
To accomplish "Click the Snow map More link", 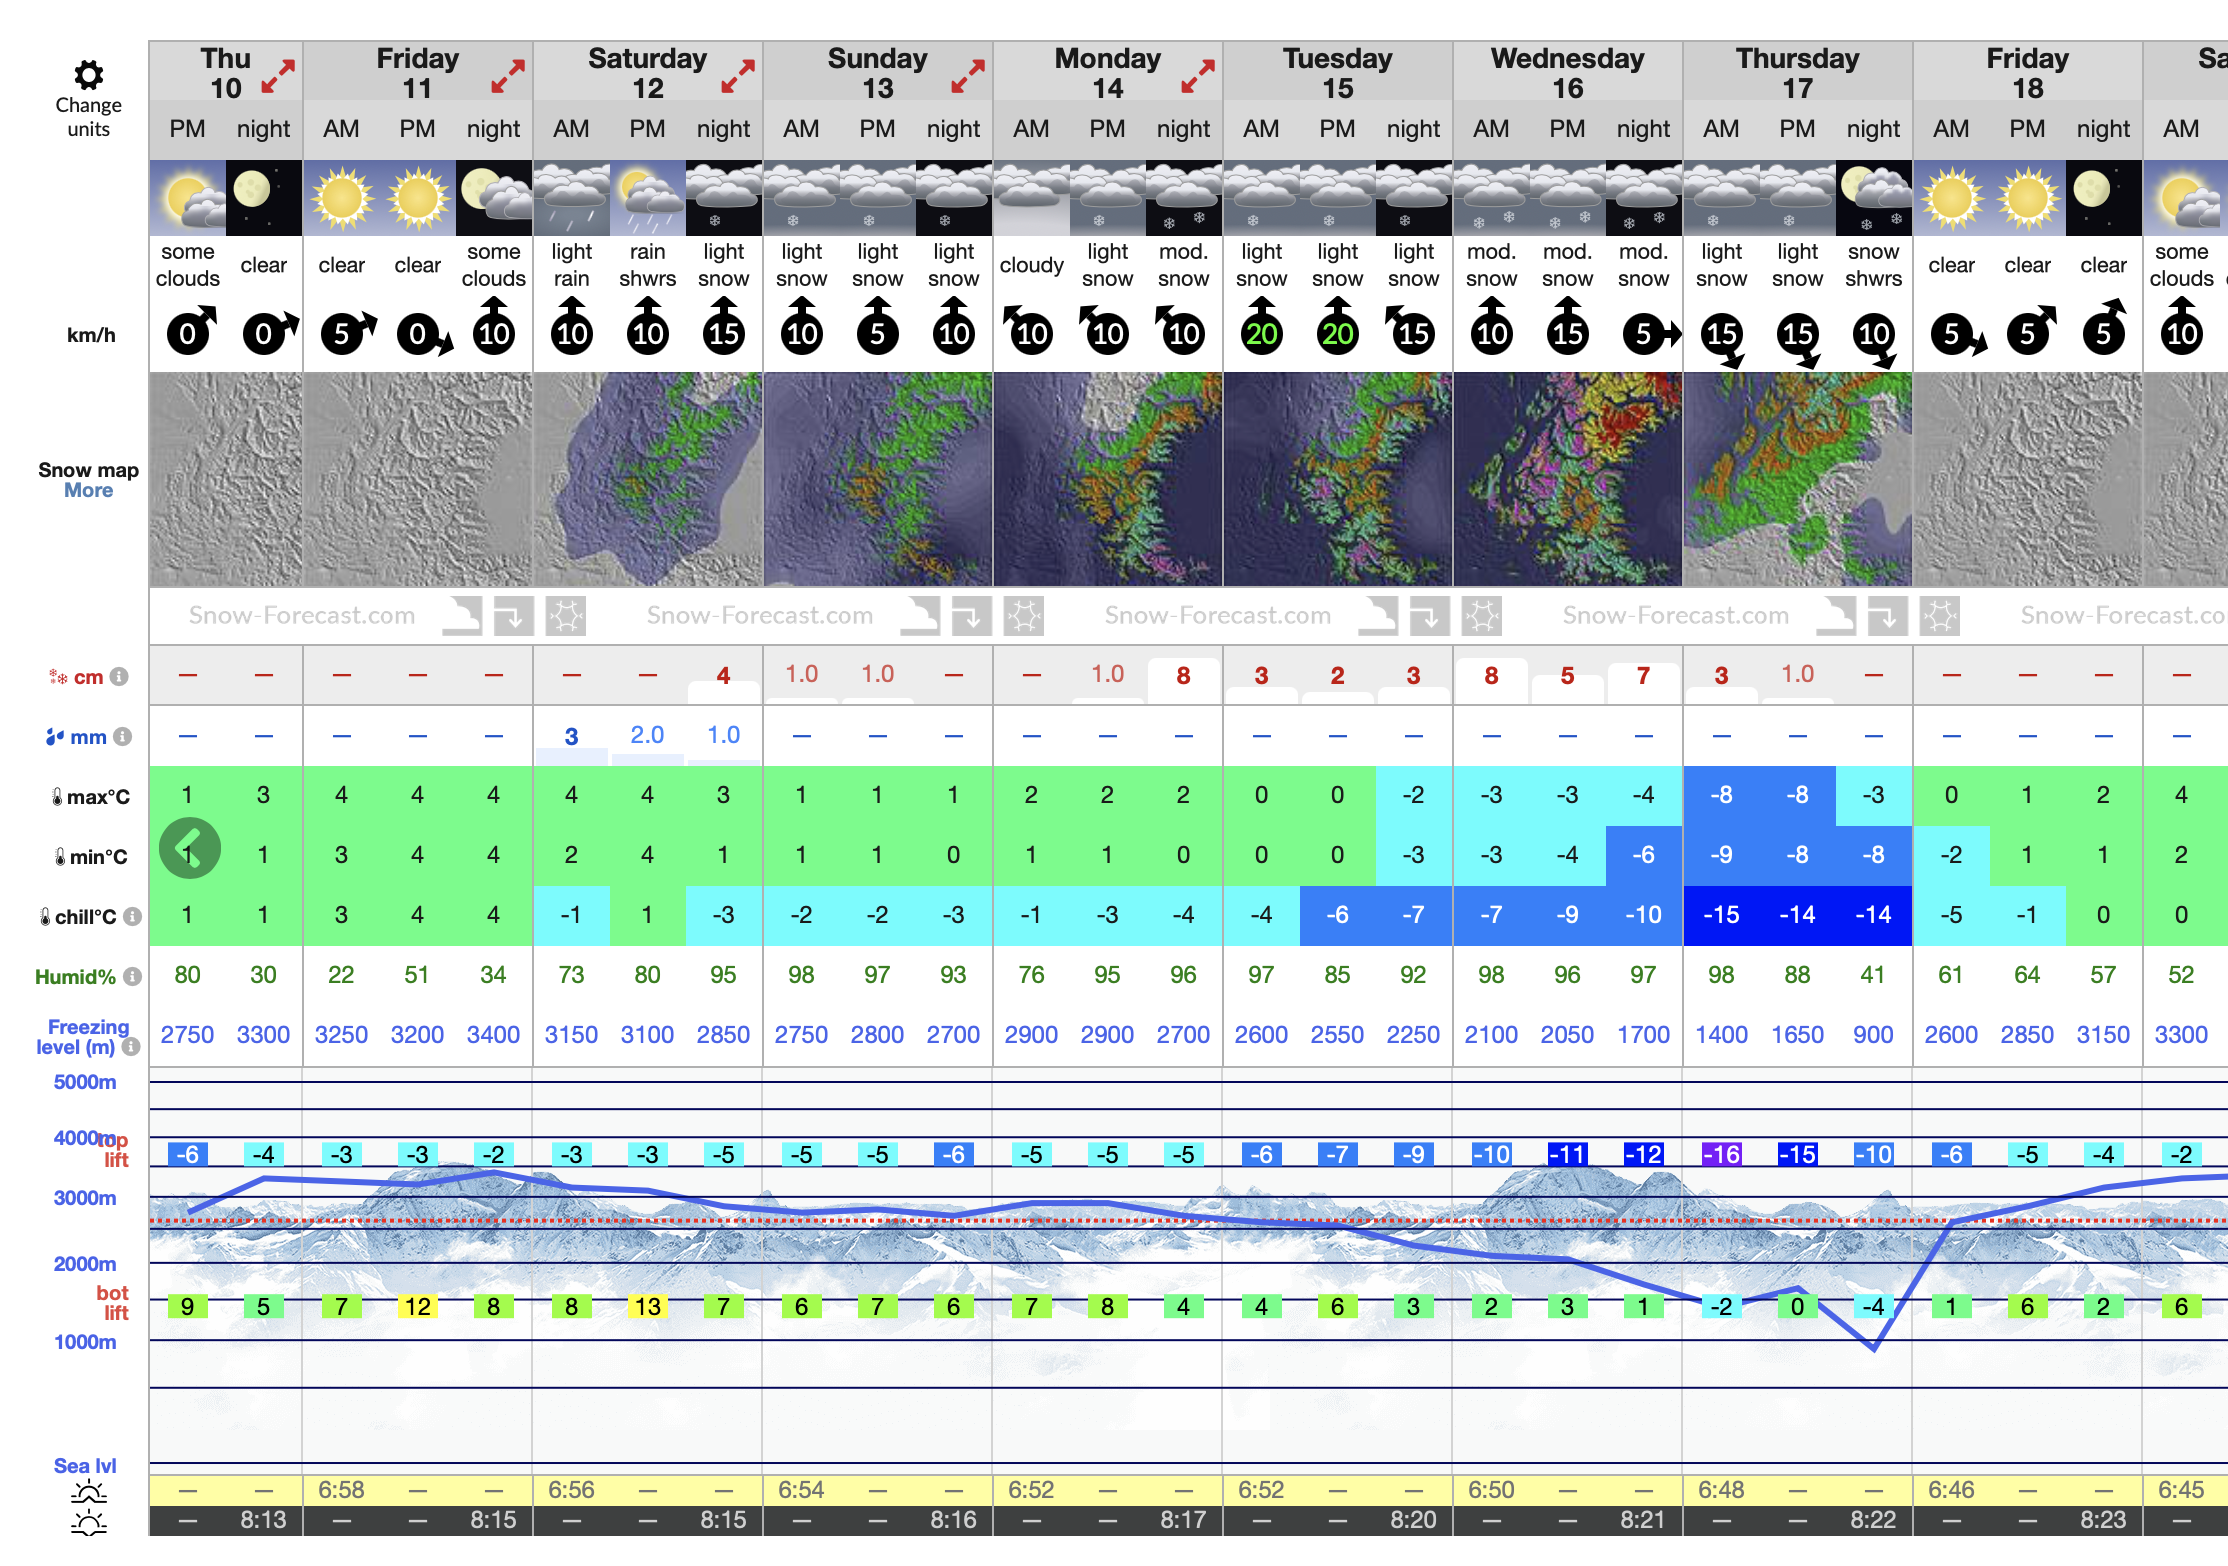I will tap(88, 491).
